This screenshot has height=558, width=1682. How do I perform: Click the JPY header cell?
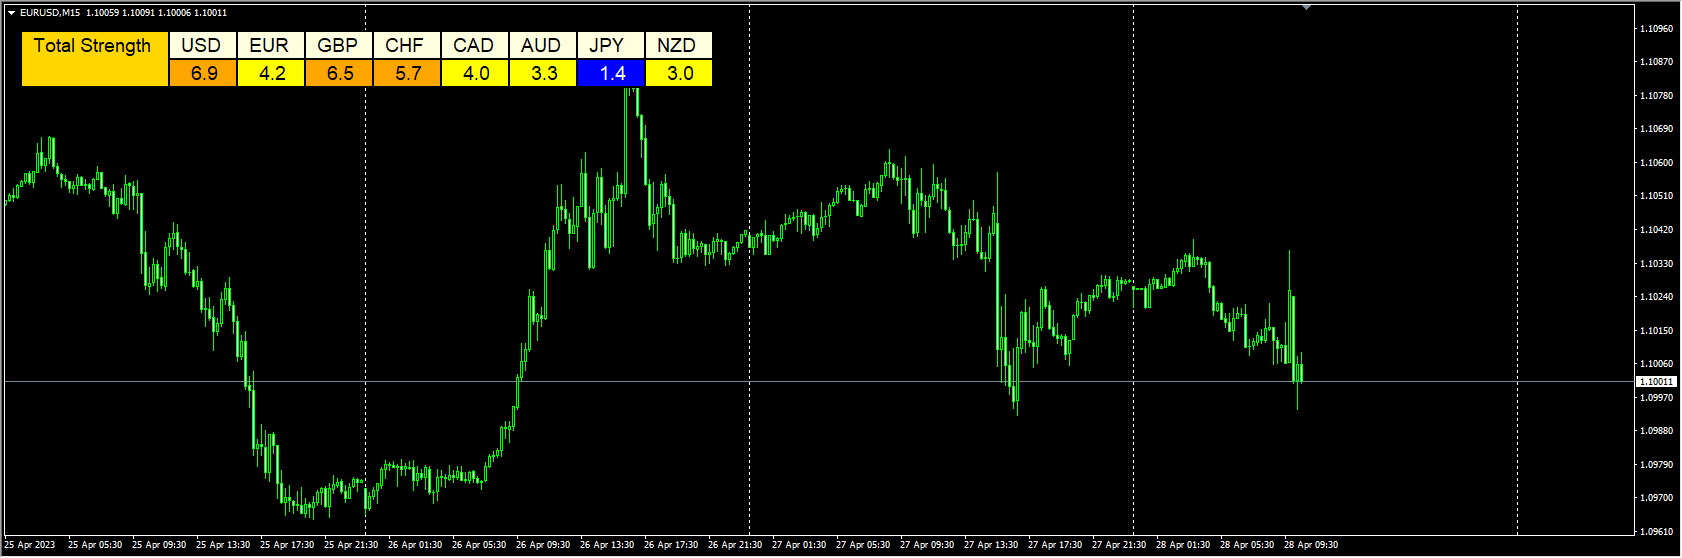coord(610,45)
